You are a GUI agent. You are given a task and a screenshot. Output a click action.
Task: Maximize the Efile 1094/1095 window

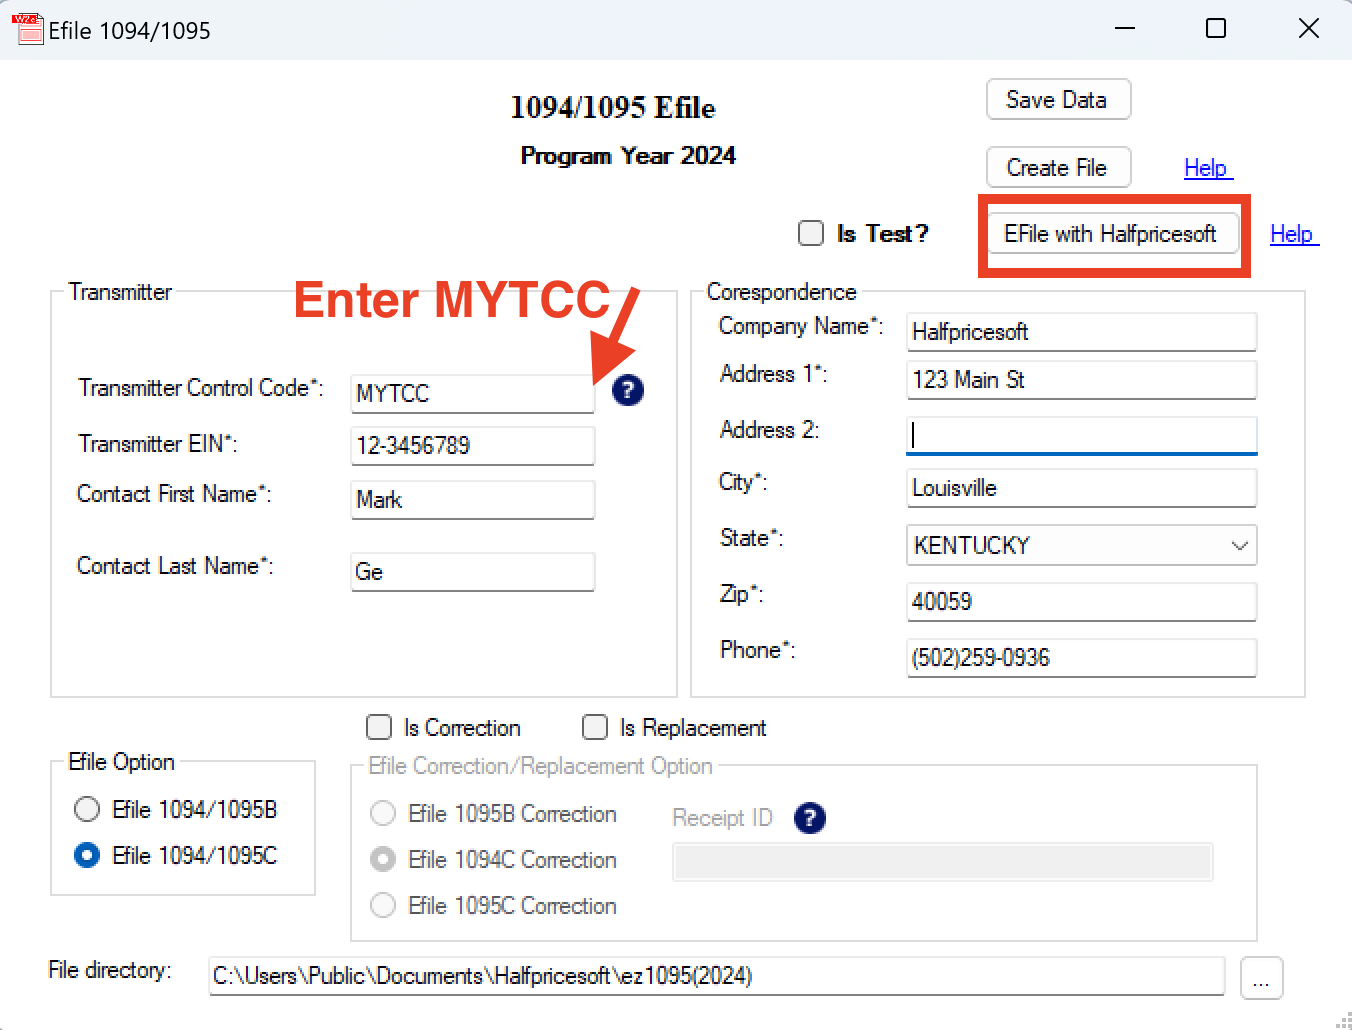1216,29
